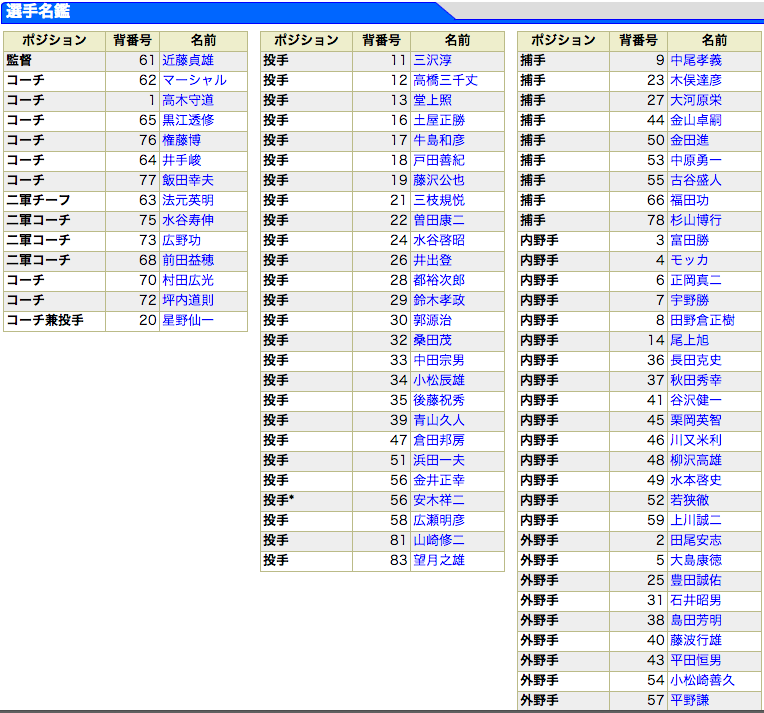Click the 杉山博行 link

coord(696,220)
